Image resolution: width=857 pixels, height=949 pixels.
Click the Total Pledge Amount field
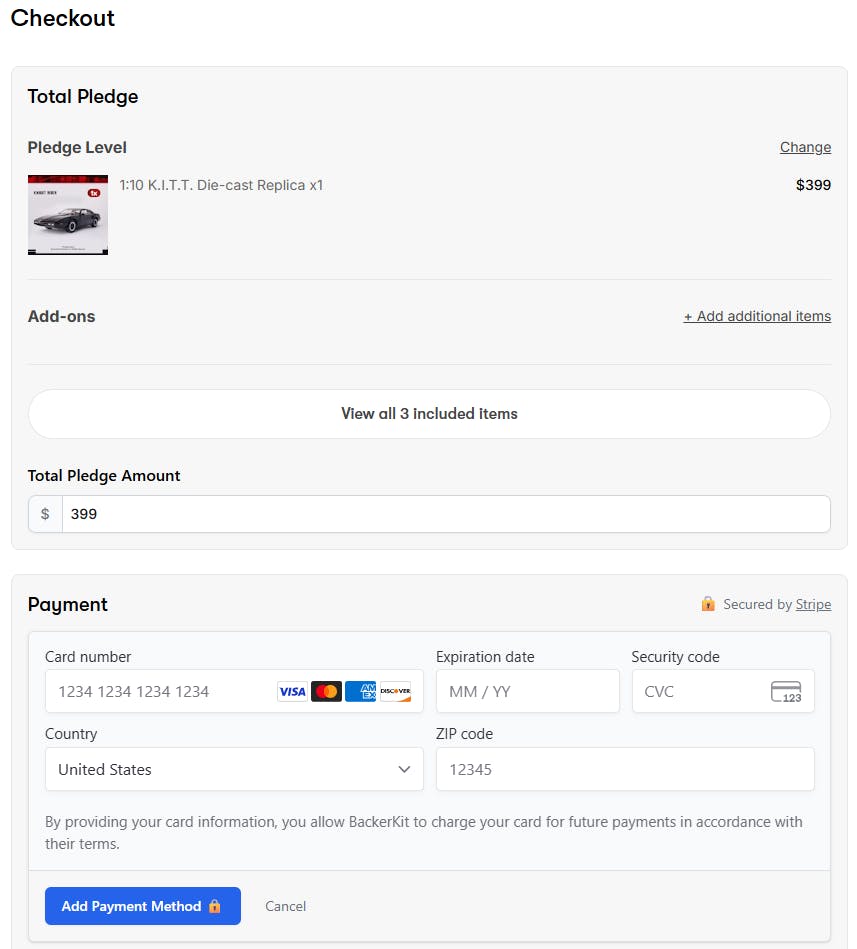(445, 514)
